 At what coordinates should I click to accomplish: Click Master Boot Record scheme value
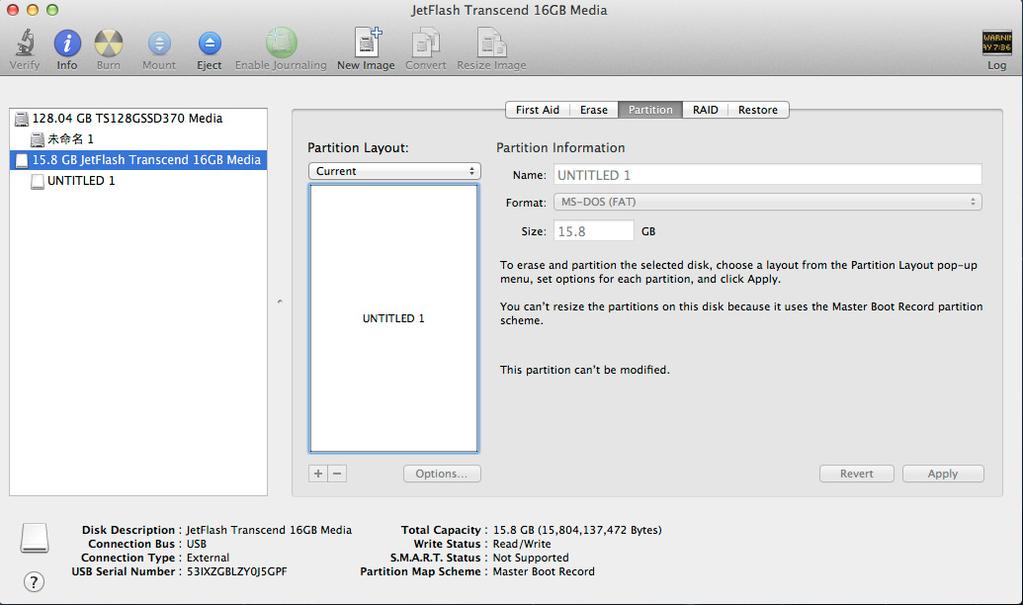pyautogui.click(x=543, y=572)
